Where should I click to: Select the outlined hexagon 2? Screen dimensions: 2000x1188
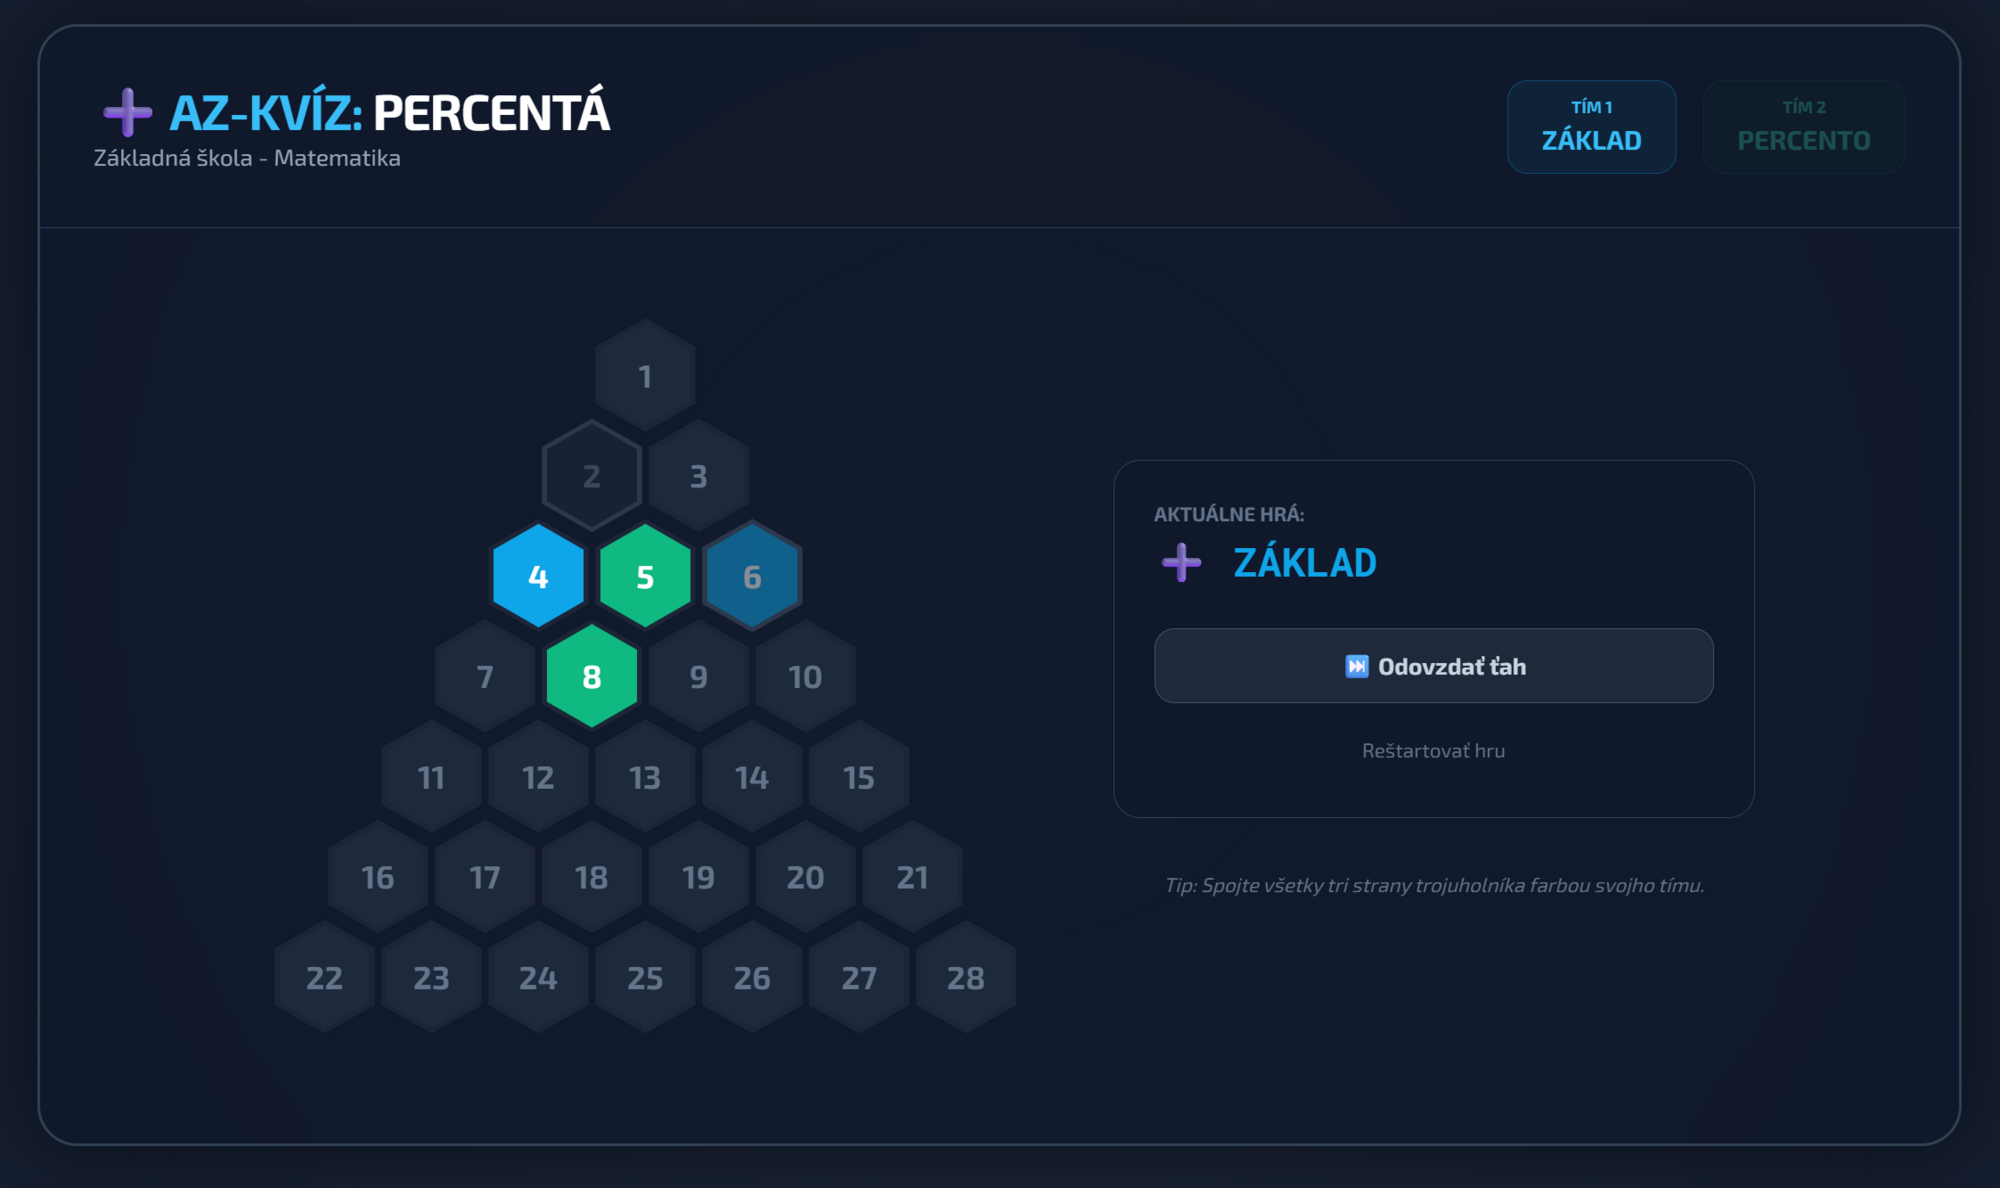(592, 476)
